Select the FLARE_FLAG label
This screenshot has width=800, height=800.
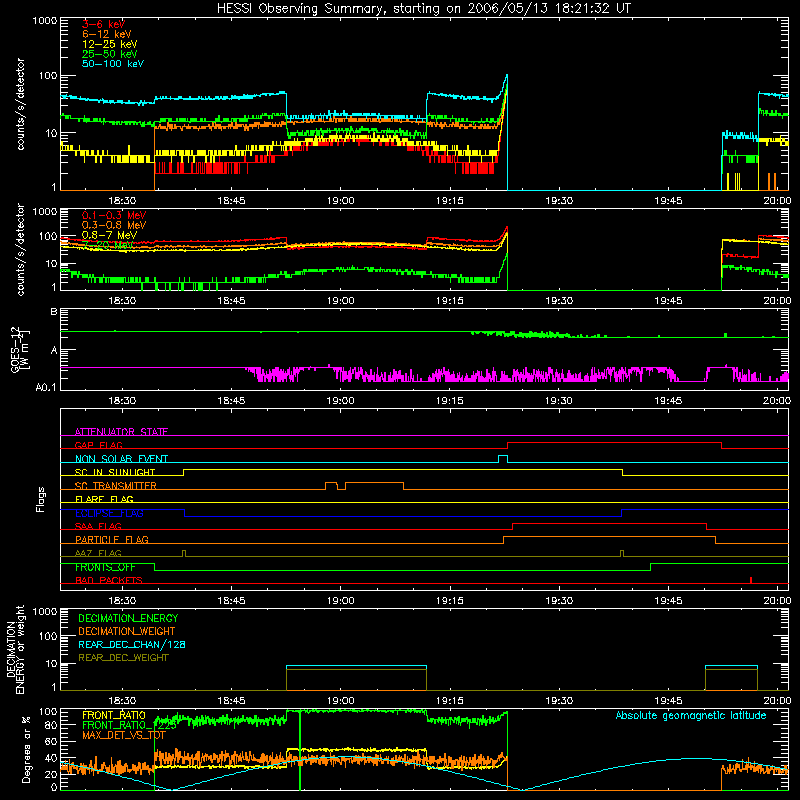104,499
